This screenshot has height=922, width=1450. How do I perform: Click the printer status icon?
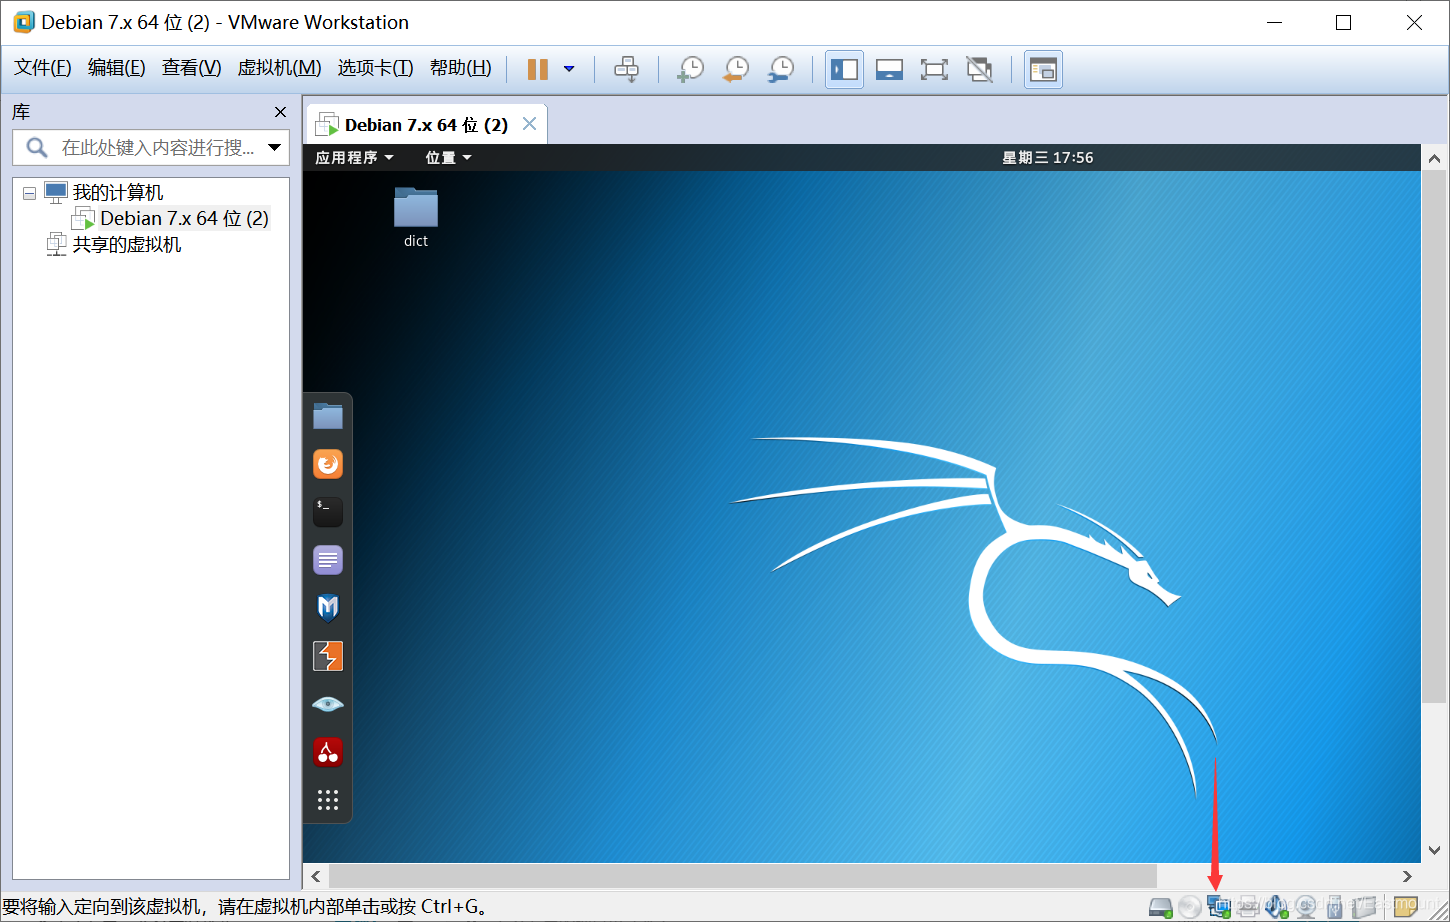click(1248, 906)
